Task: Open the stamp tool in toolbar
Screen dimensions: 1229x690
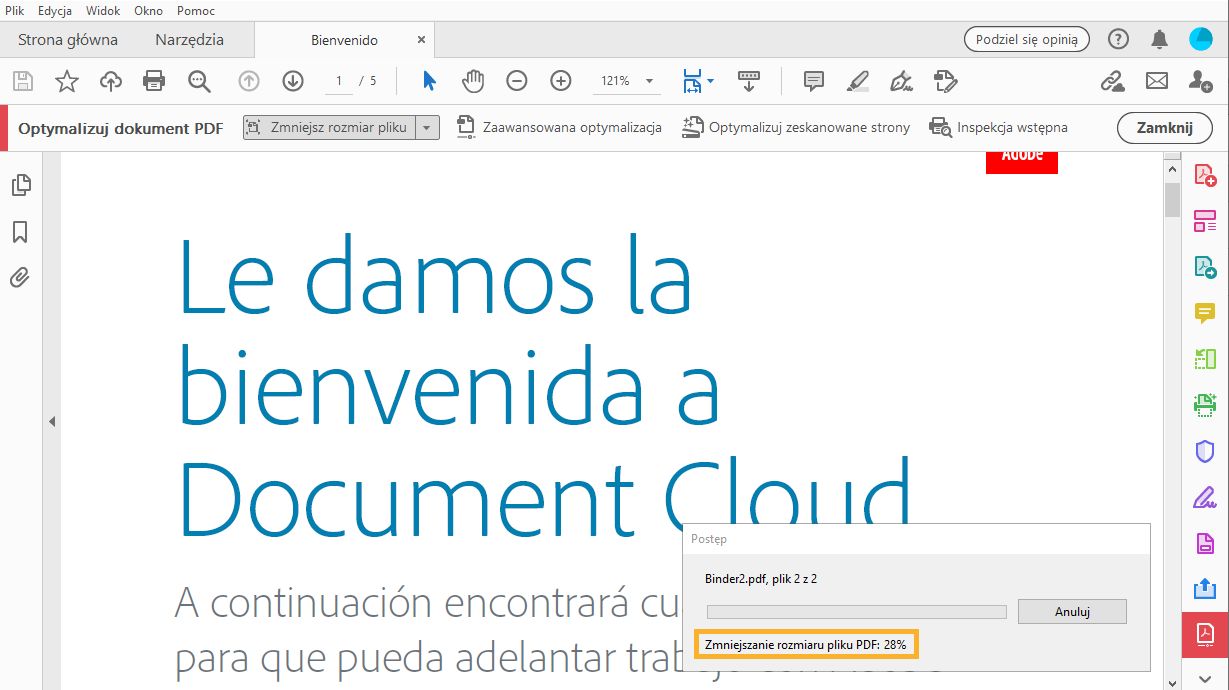Action: tap(945, 81)
